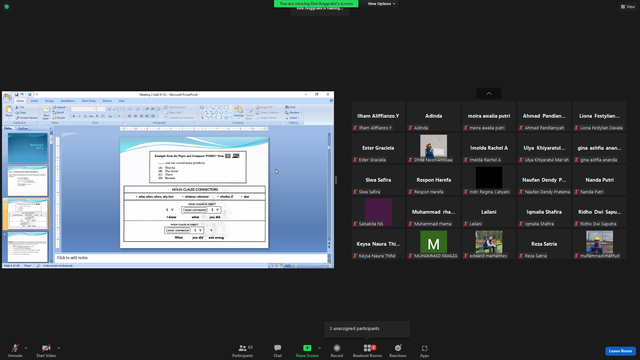Select Ilham Aliffianzo.Y participant tile
Image resolution: width=640 pixels, height=360 pixels.
tap(378, 116)
